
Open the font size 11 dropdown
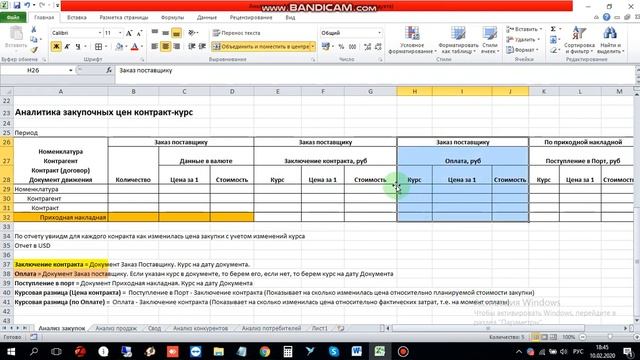120,33
